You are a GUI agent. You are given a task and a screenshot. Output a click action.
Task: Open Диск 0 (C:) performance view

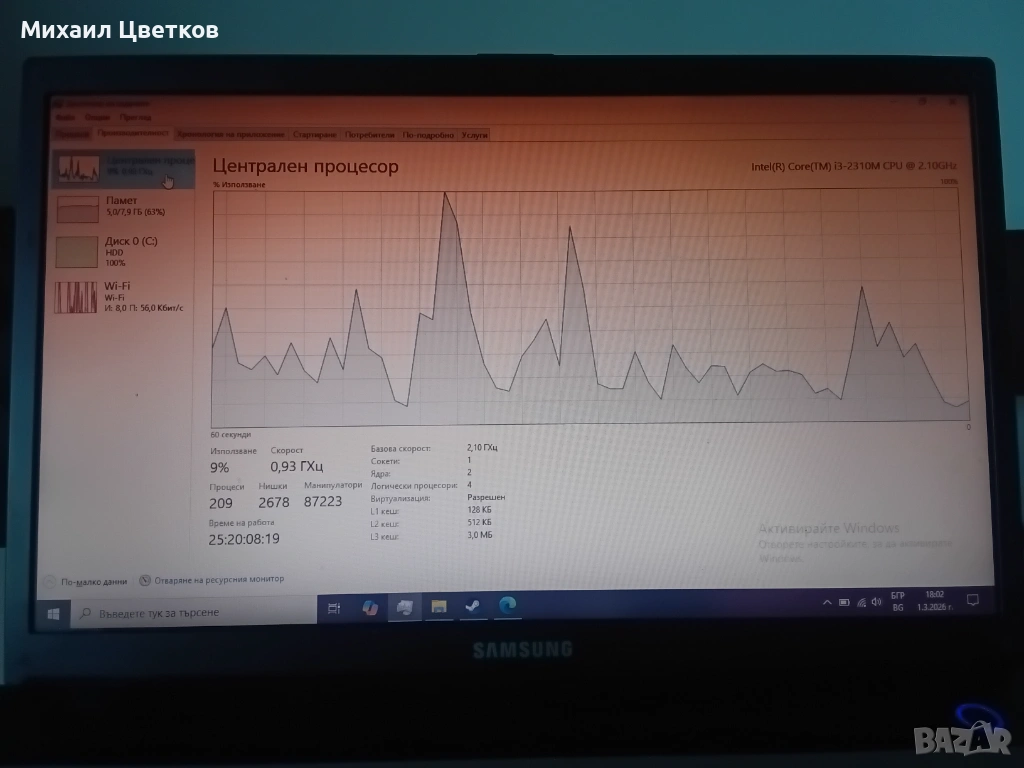pos(120,250)
